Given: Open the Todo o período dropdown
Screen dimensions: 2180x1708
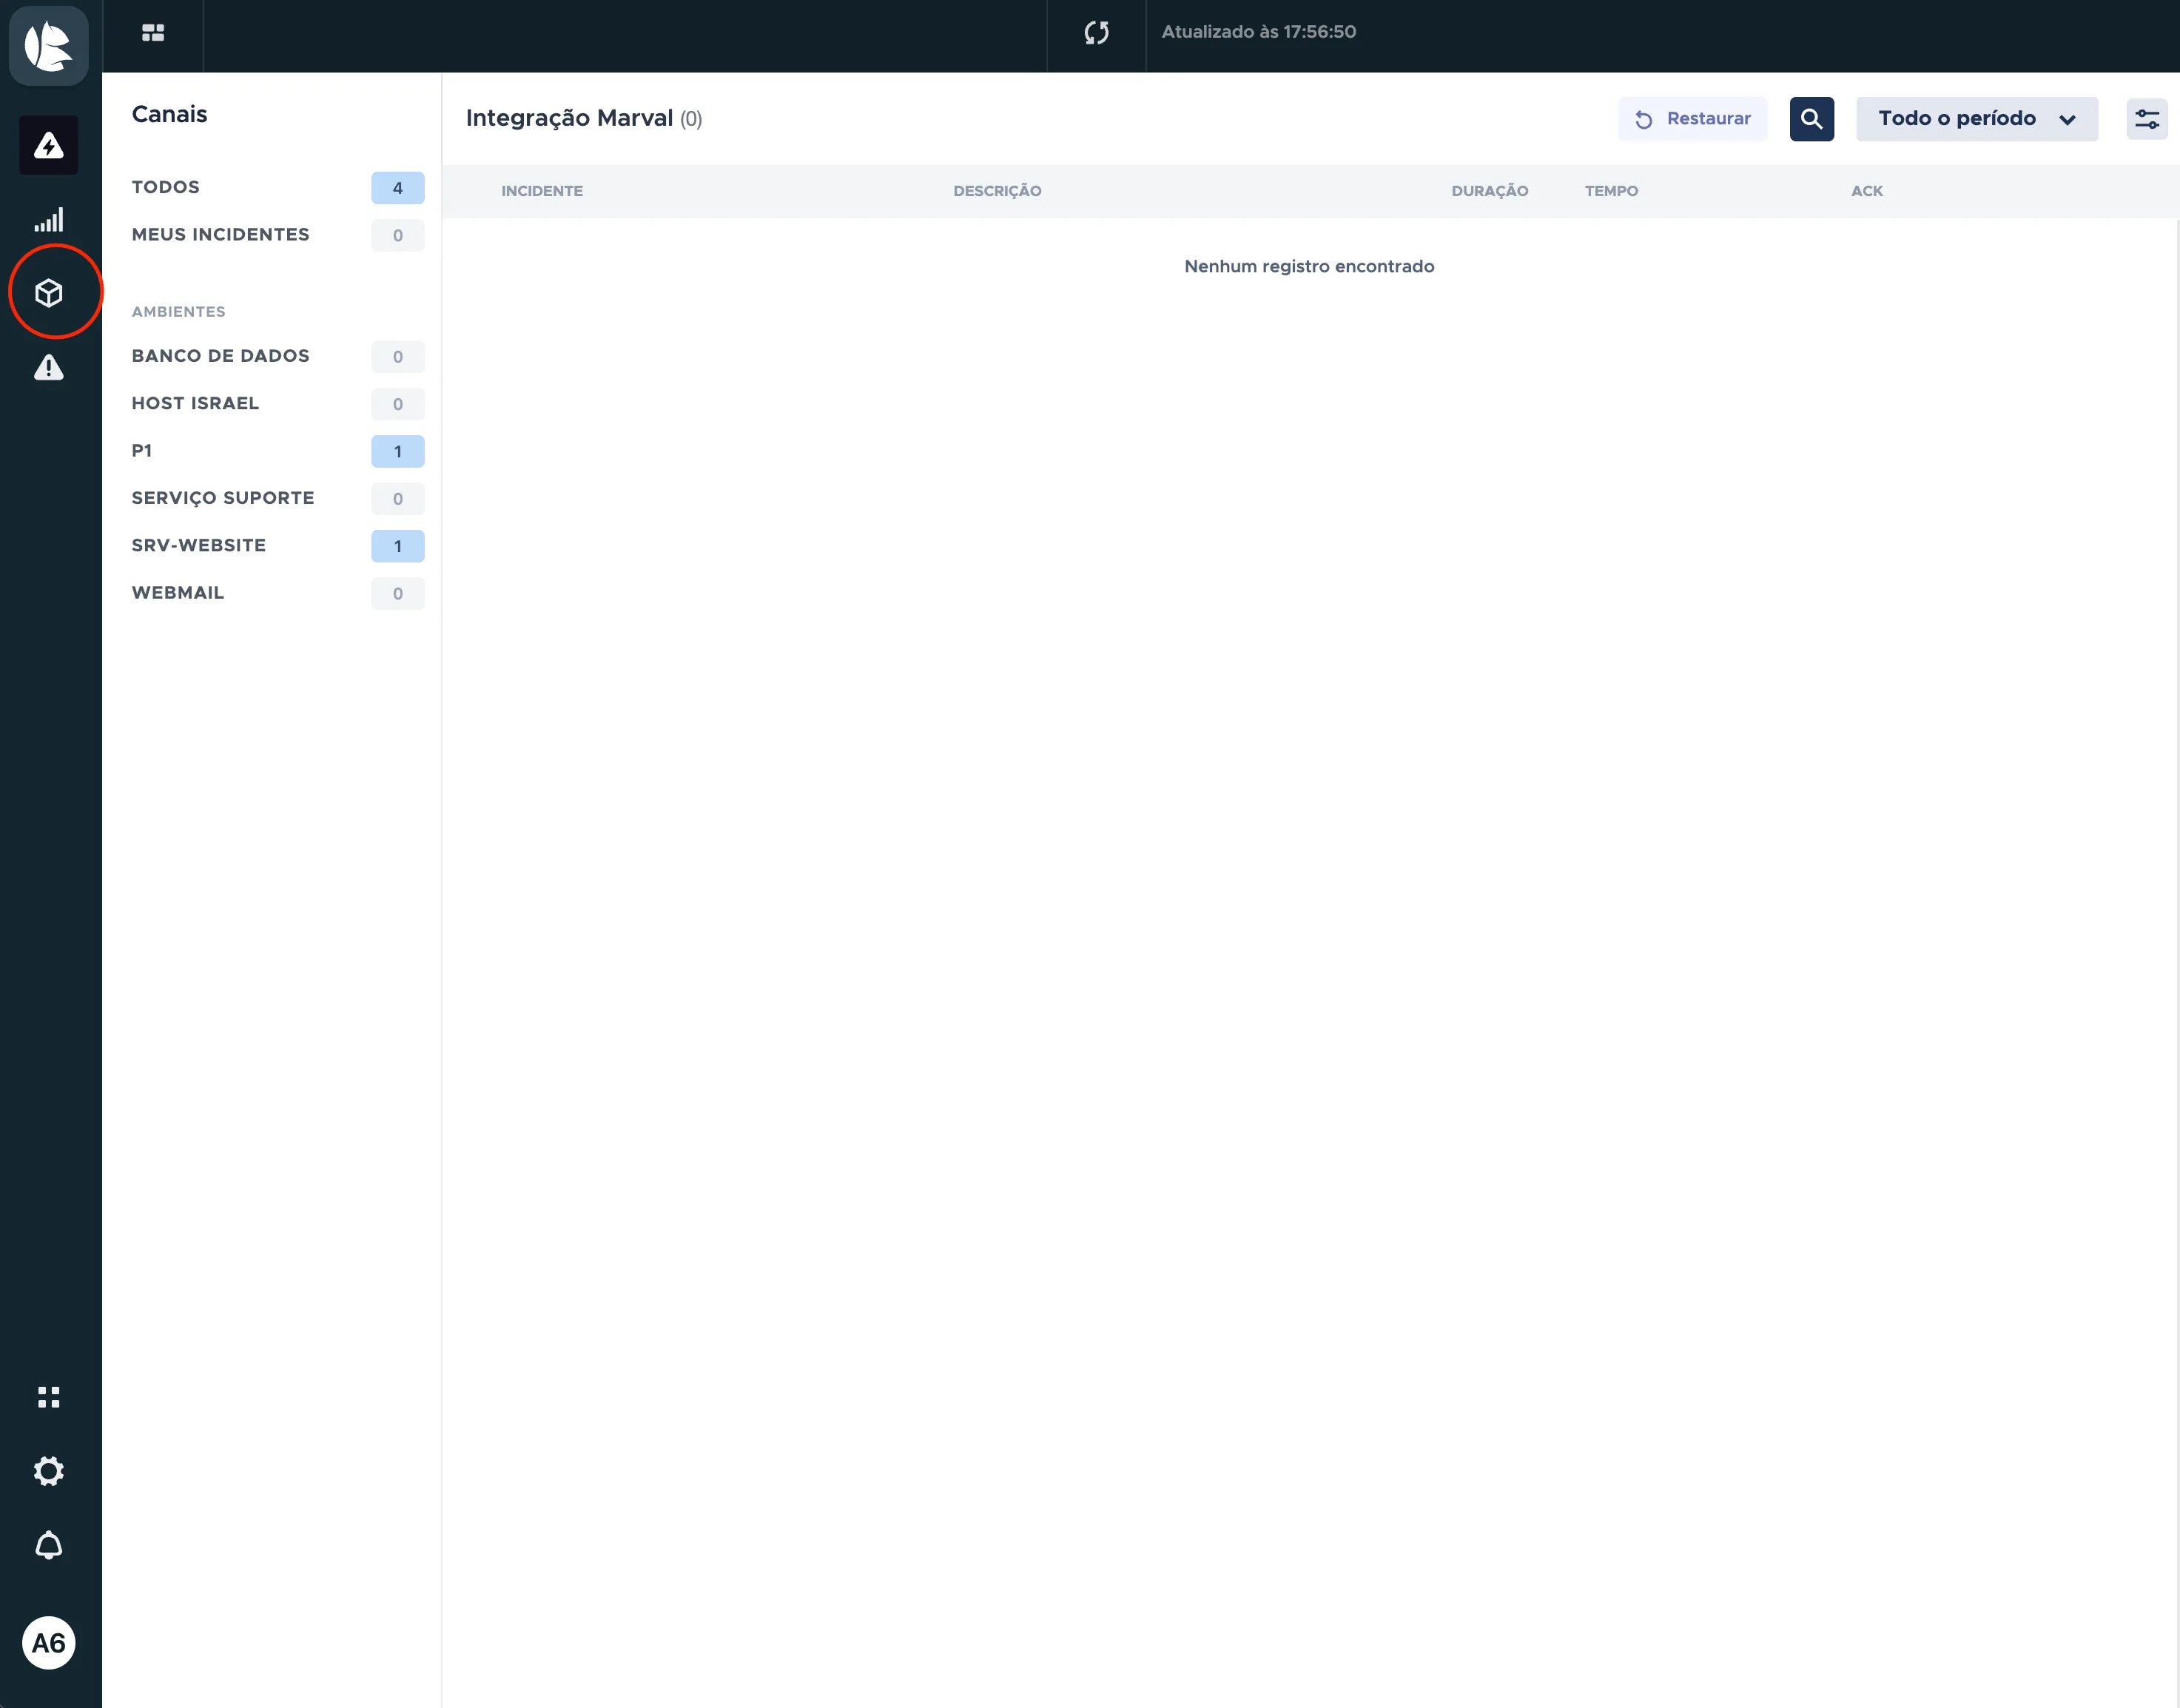Looking at the screenshot, I should tap(1977, 119).
